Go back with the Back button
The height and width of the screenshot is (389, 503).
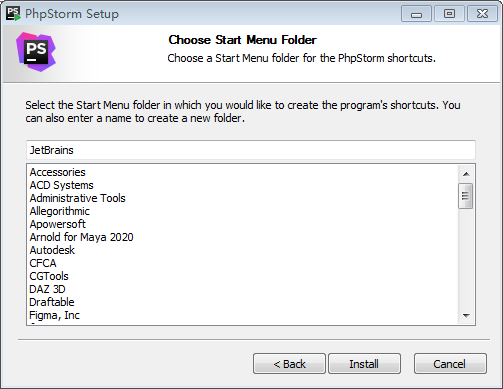pos(289,364)
